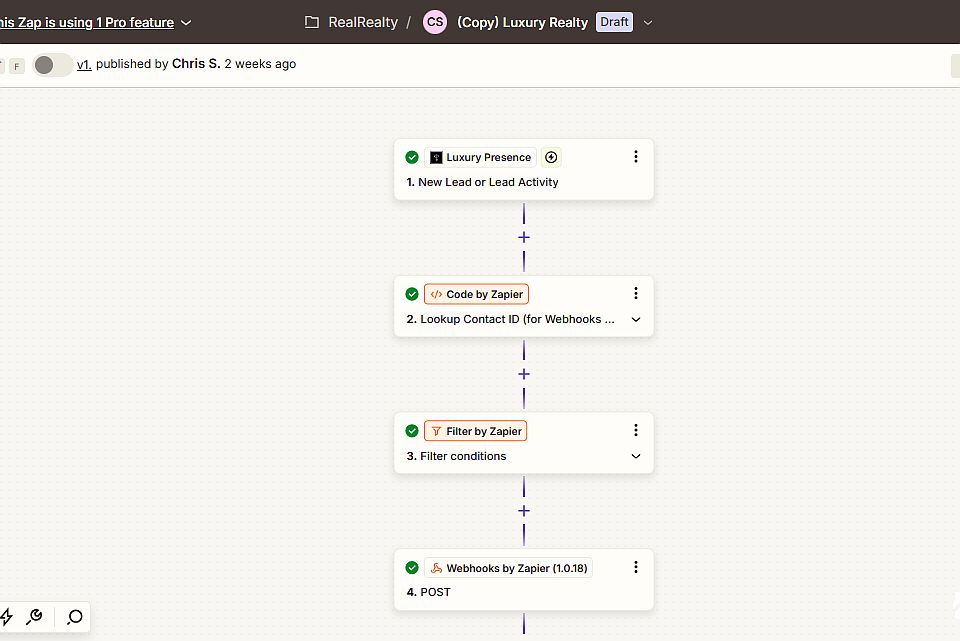Expand the Filter conditions step chevron
Image resolution: width=960 pixels, height=641 pixels.
tap(636, 456)
